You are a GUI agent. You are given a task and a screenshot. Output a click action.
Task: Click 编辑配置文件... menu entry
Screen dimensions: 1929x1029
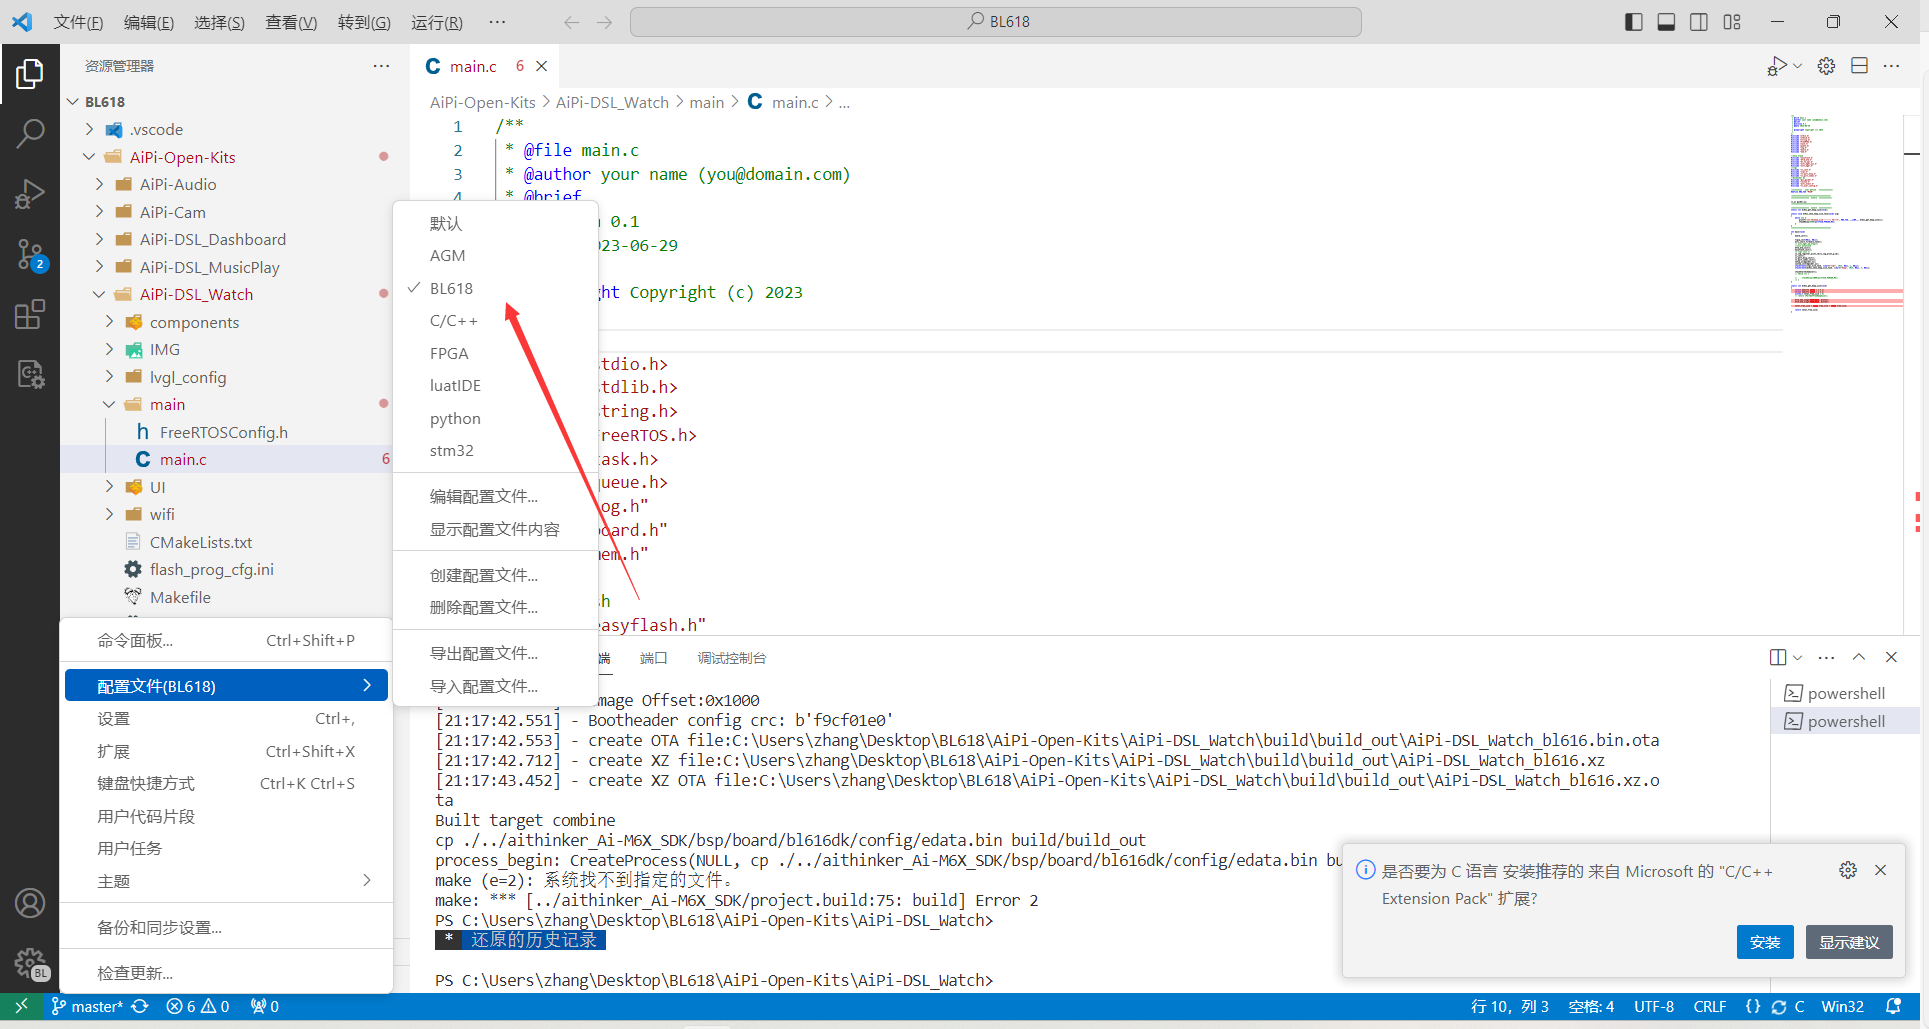[x=496, y=496]
